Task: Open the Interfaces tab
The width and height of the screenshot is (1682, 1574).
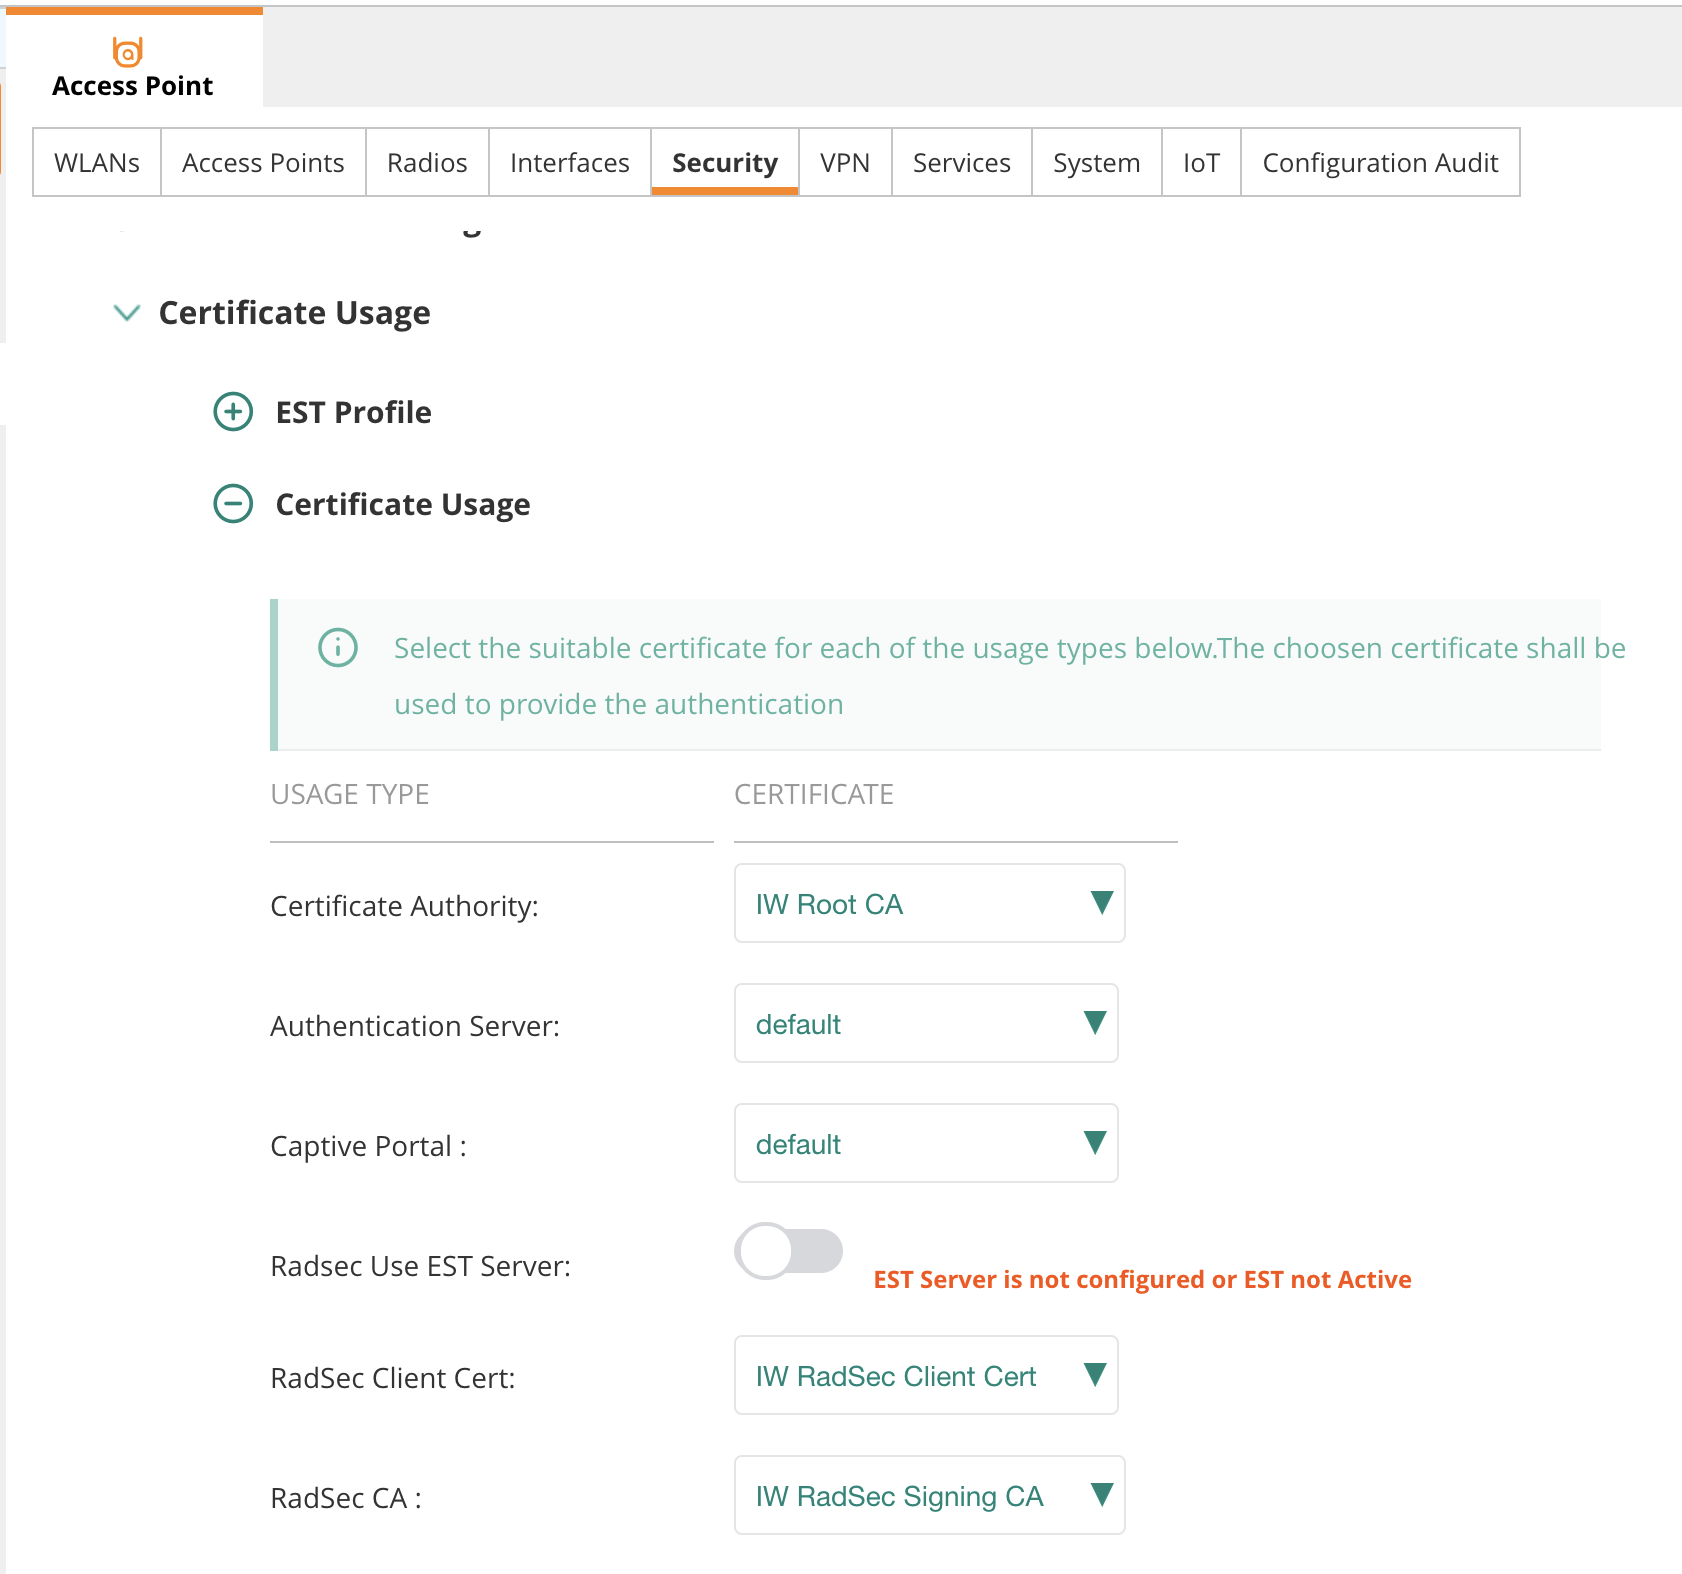Action: click(569, 162)
